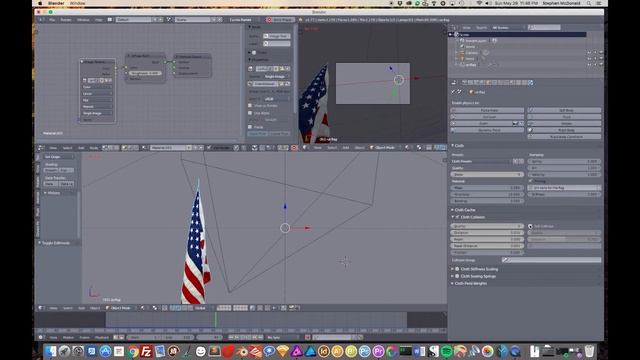Screen dimensions: 640x360
Task: Open Finder from the dock
Action: (x=51, y=351)
